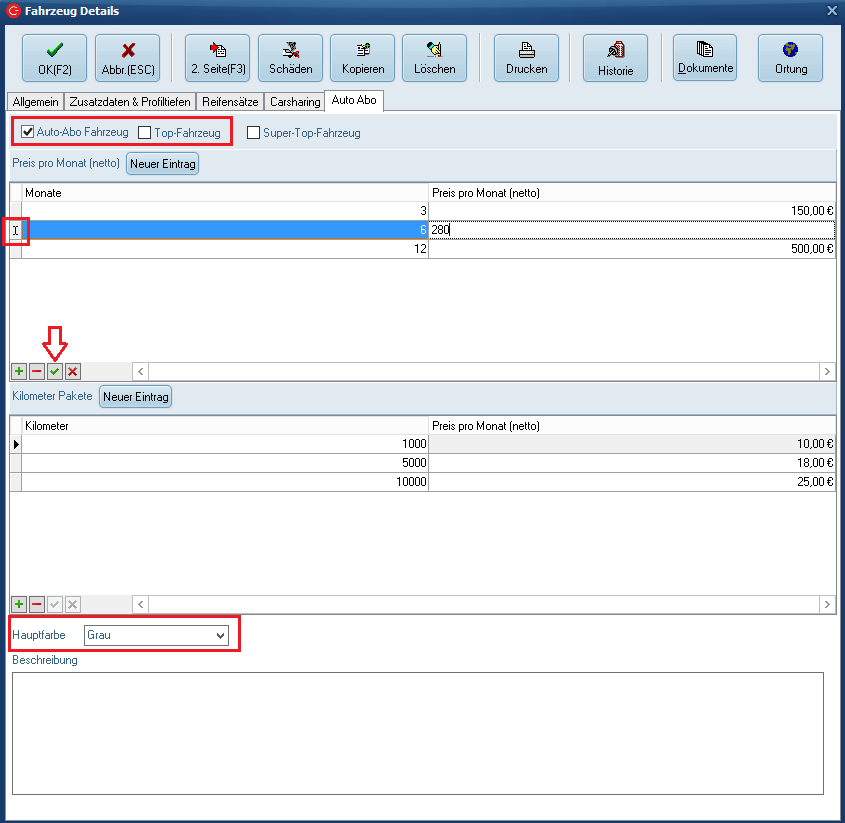This screenshot has height=823, width=845.
Task: Open the Schäden damages toolbar button
Action: (x=290, y=58)
